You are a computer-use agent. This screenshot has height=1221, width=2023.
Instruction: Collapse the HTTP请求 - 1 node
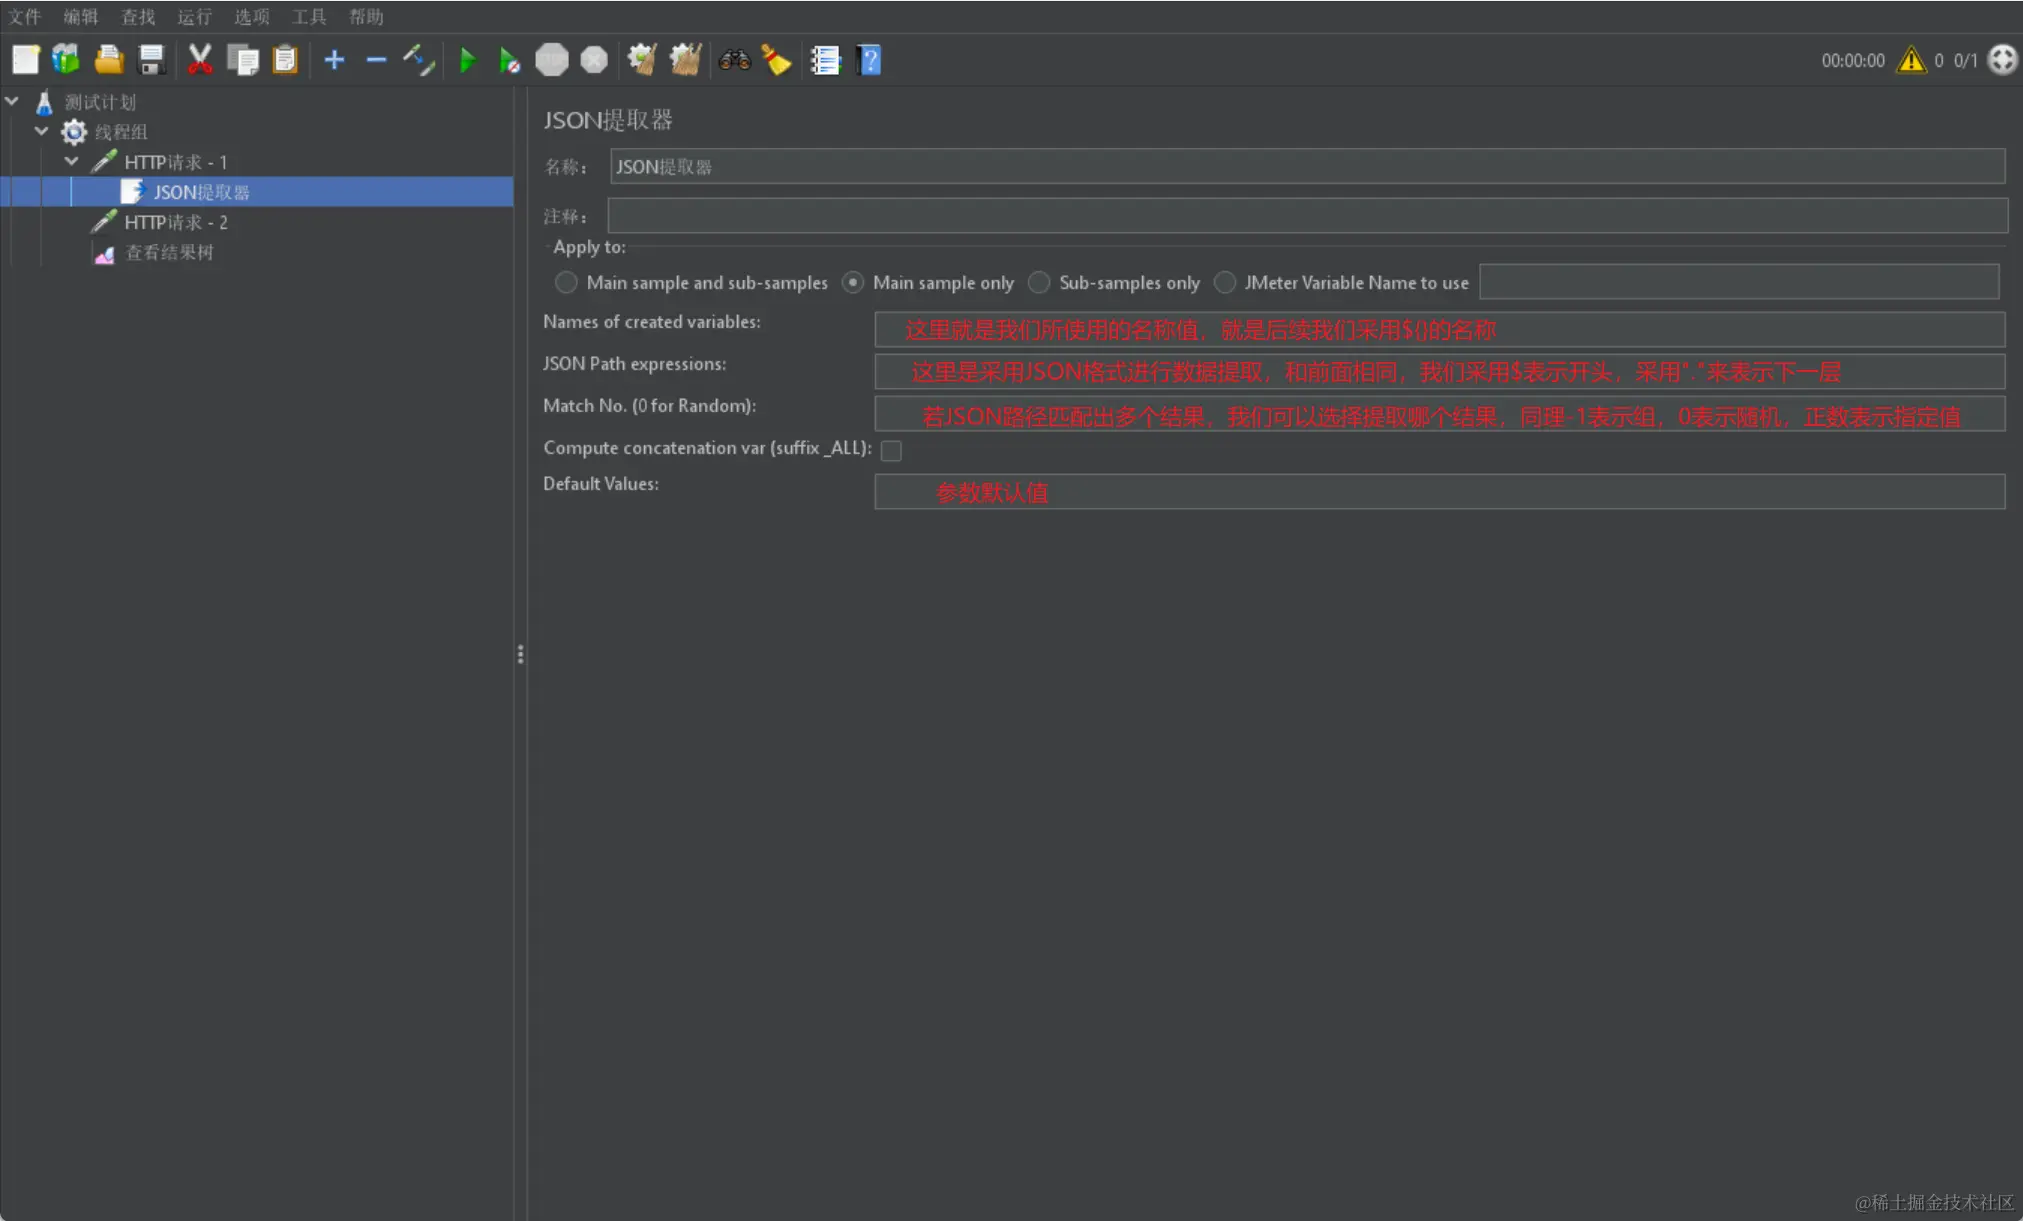pos(72,161)
